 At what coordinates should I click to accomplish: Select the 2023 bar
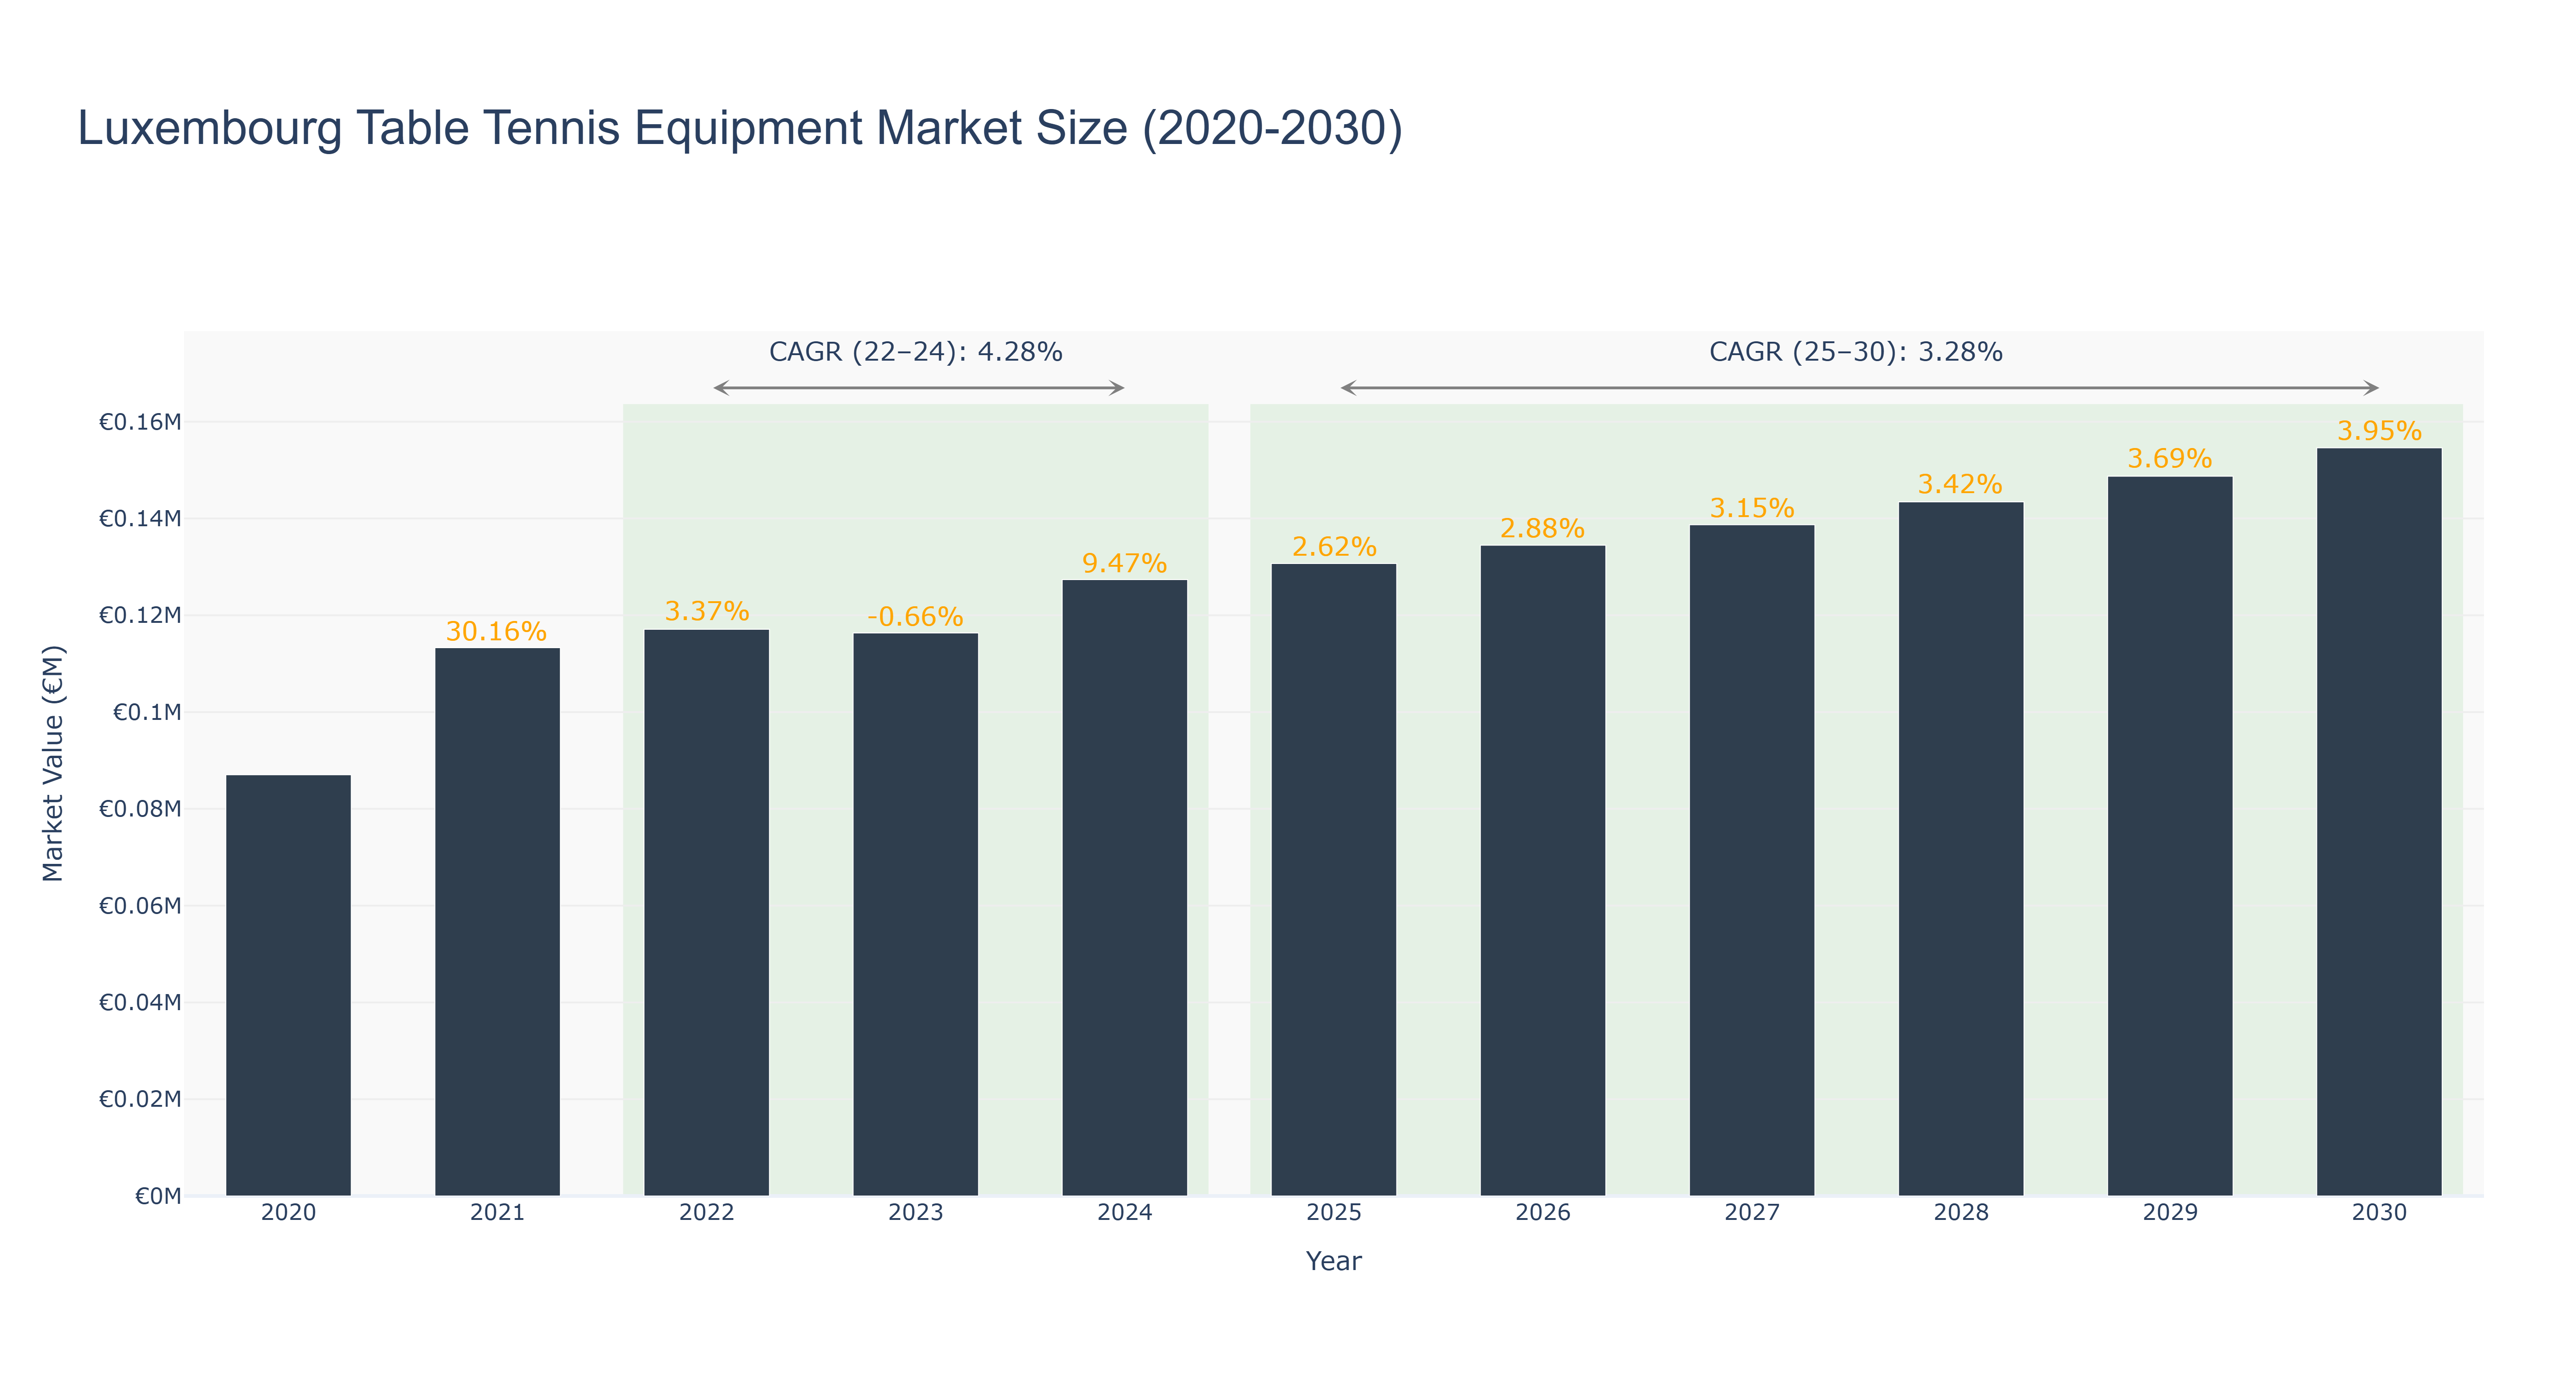pos(915,915)
